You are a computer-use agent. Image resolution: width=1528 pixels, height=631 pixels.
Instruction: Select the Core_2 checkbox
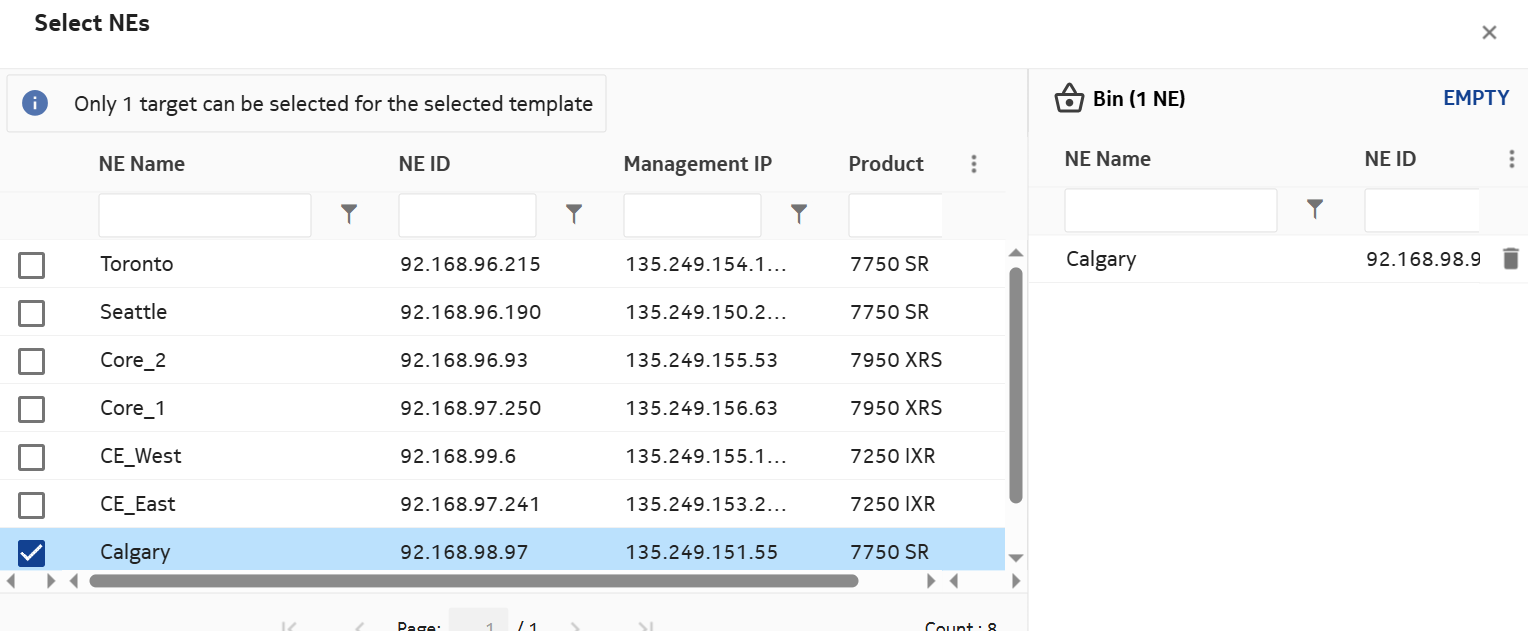click(32, 361)
